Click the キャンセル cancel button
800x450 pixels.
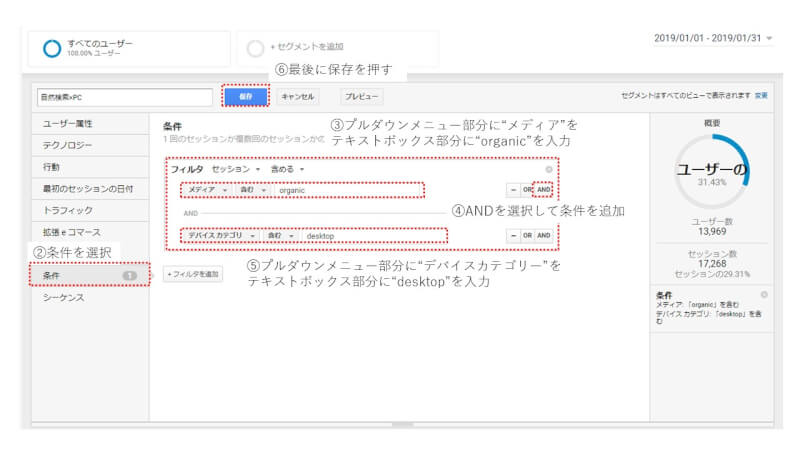coord(298,96)
